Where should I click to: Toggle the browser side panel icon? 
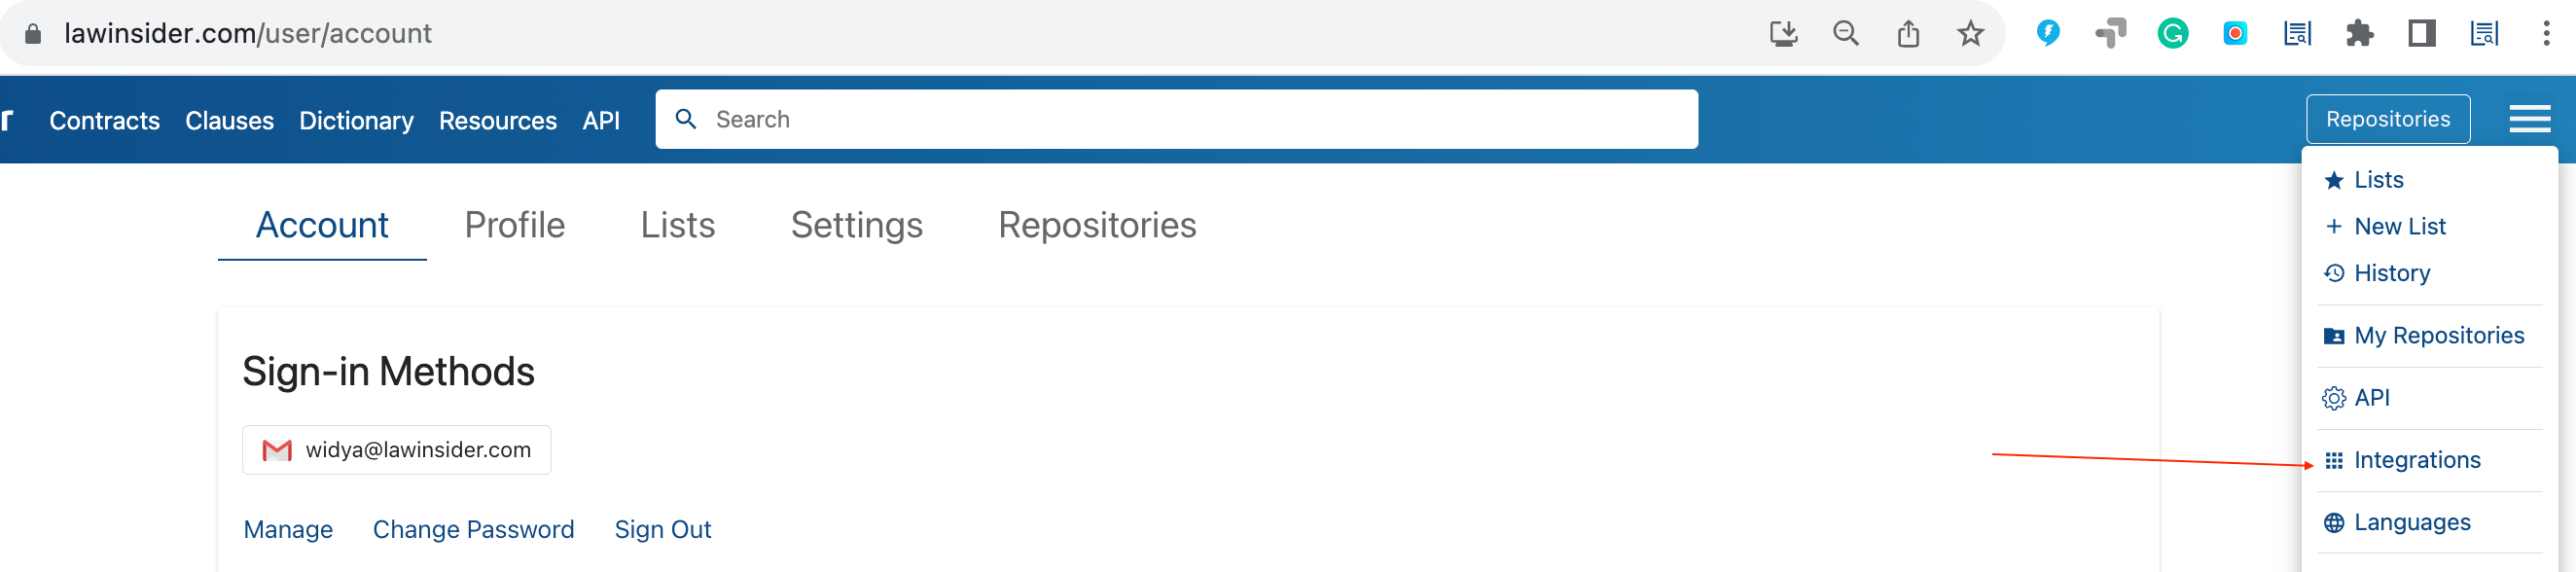pos(2421,34)
